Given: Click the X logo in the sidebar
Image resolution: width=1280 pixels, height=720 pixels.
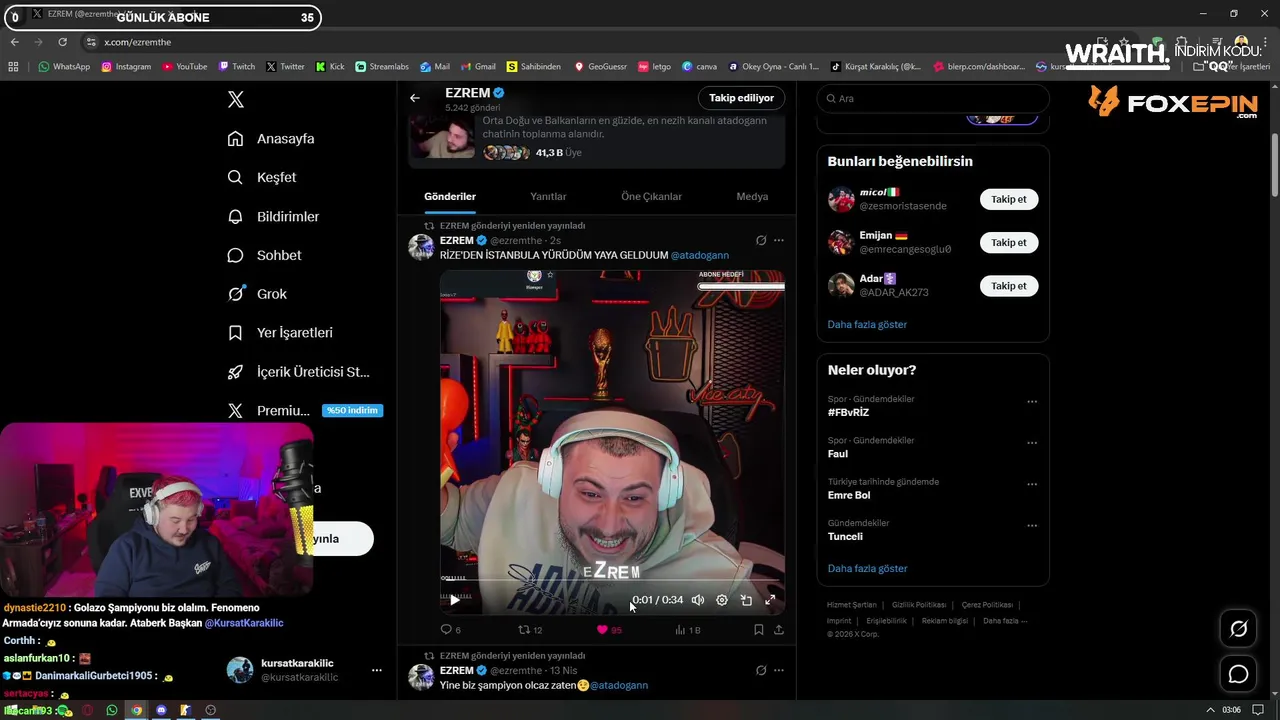Looking at the screenshot, I should (236, 99).
